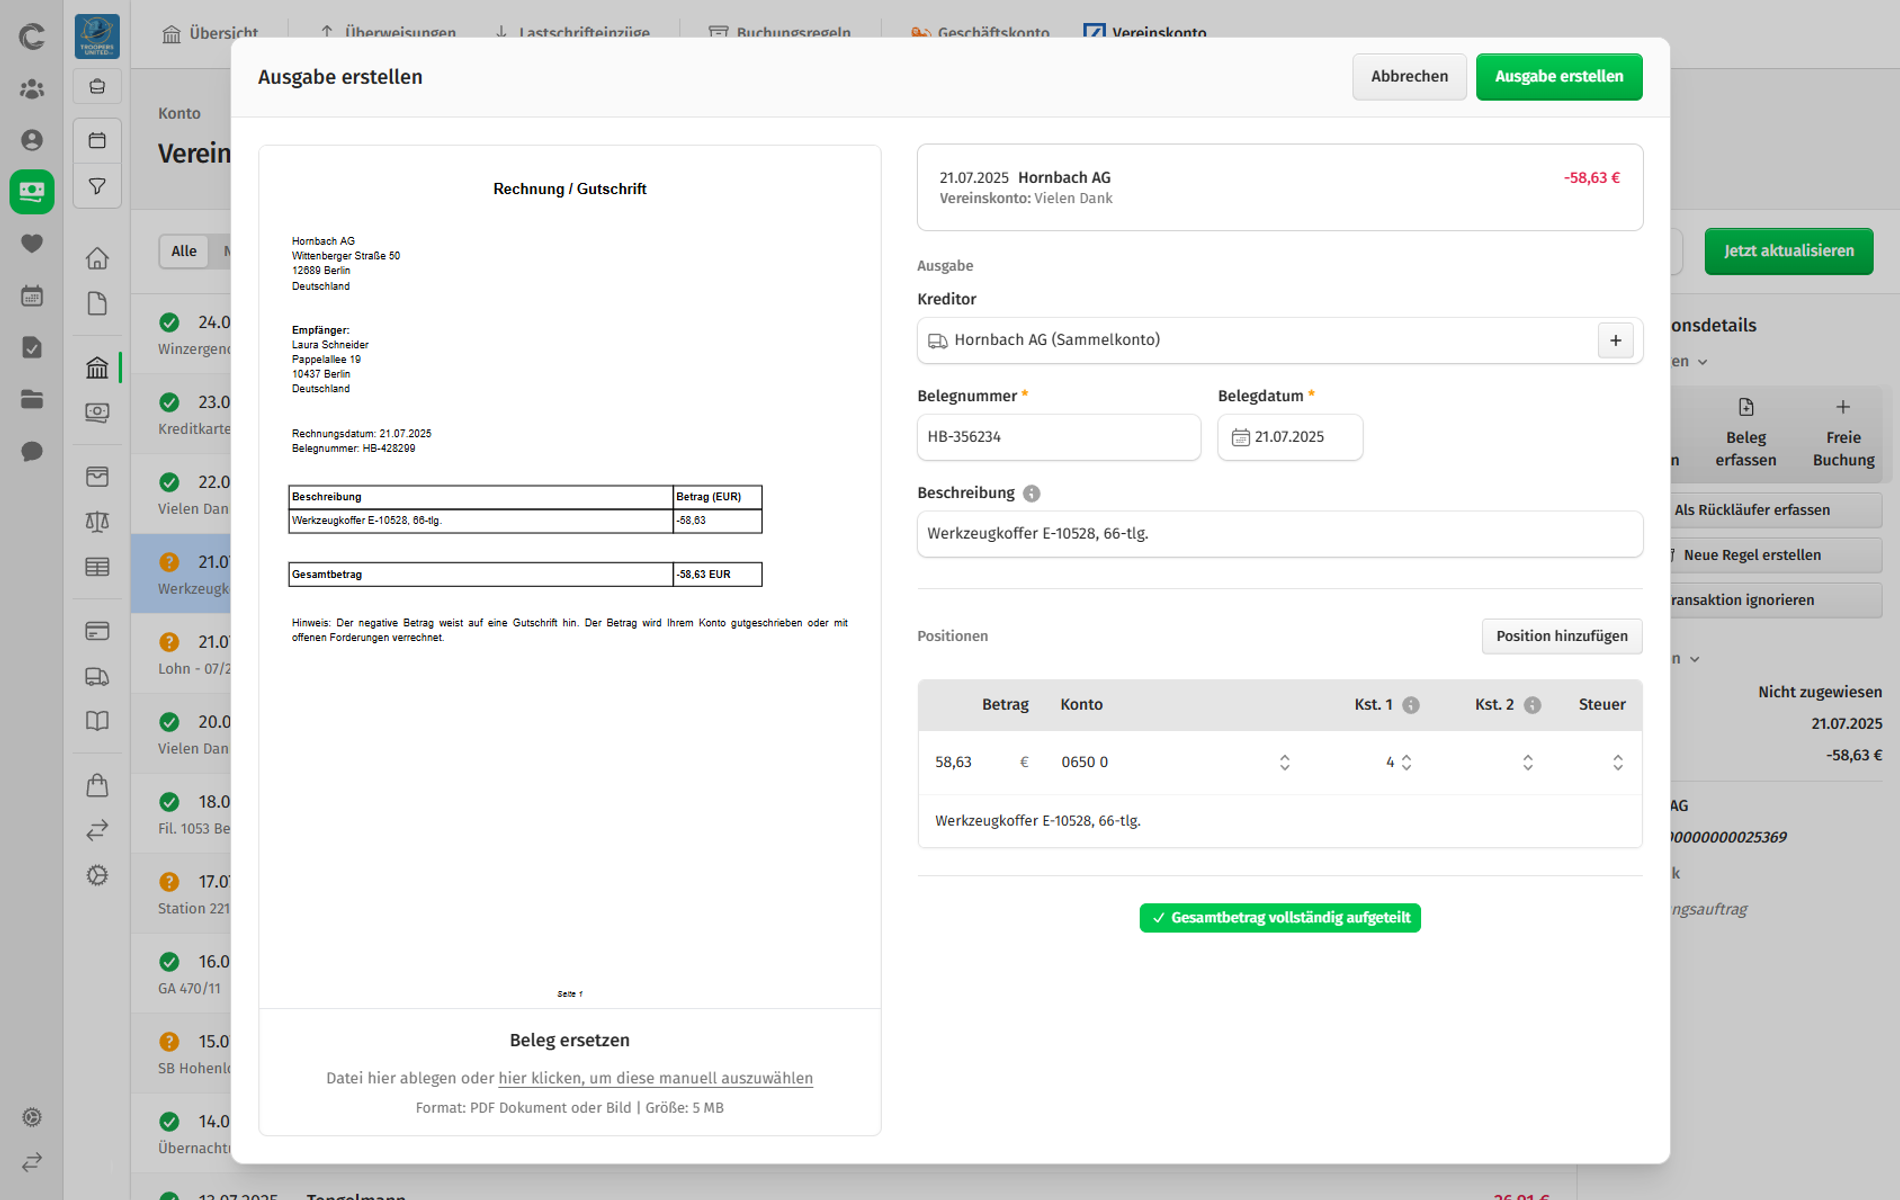Click the Ausgabe erstellen green button
Viewport: 1900px width, 1200px height.
(1558, 77)
